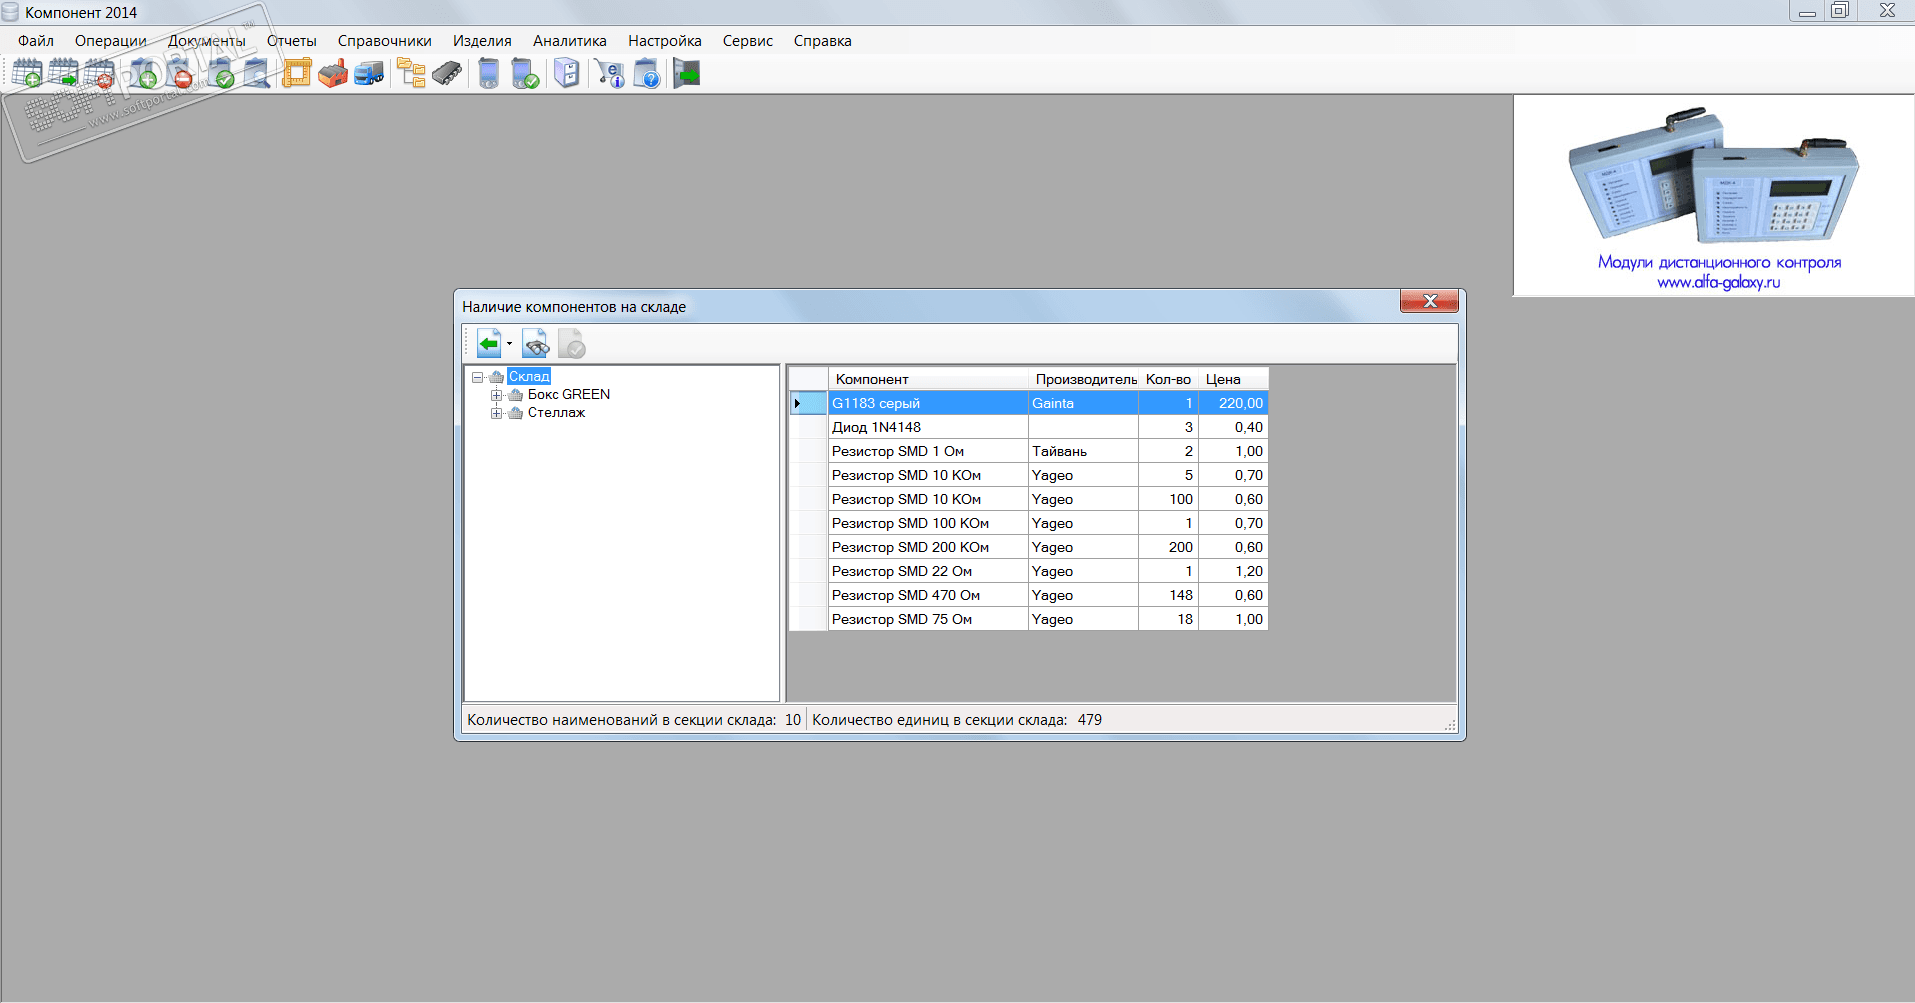Open the factory icon in the toolbar
1915x1003 pixels.
click(x=333, y=74)
